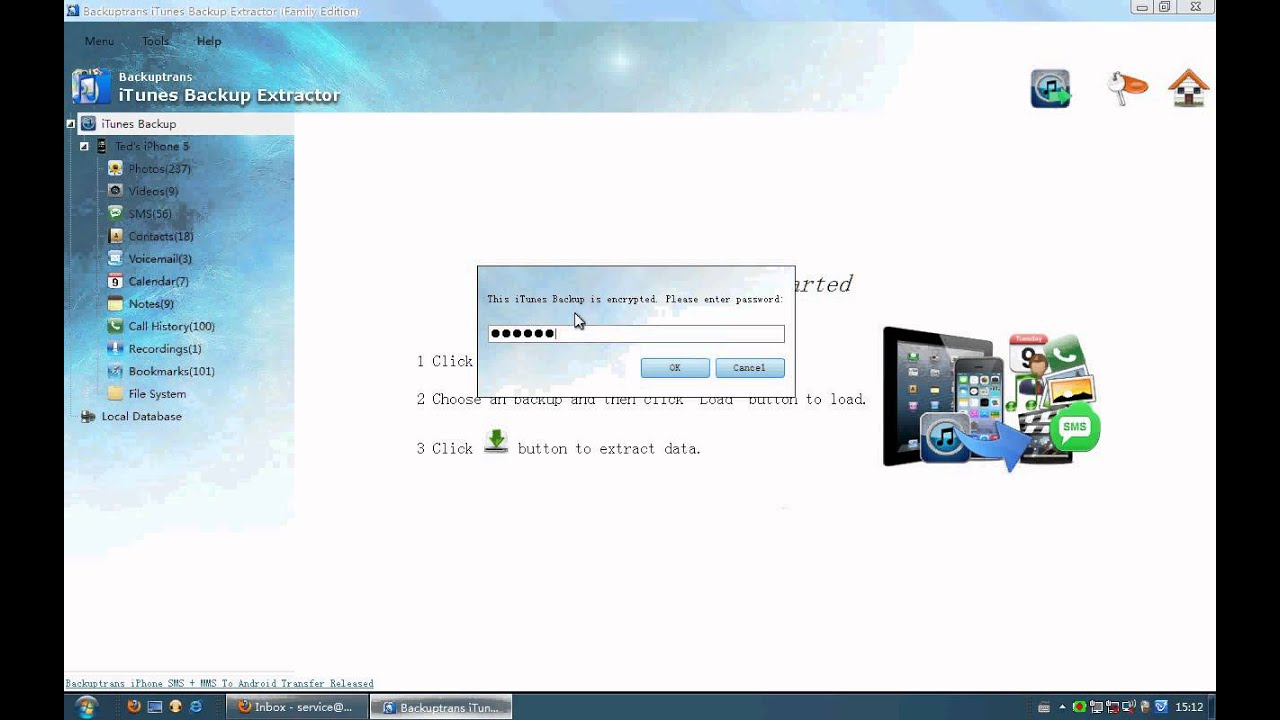Open Call History(100) in the tree

coord(171,326)
